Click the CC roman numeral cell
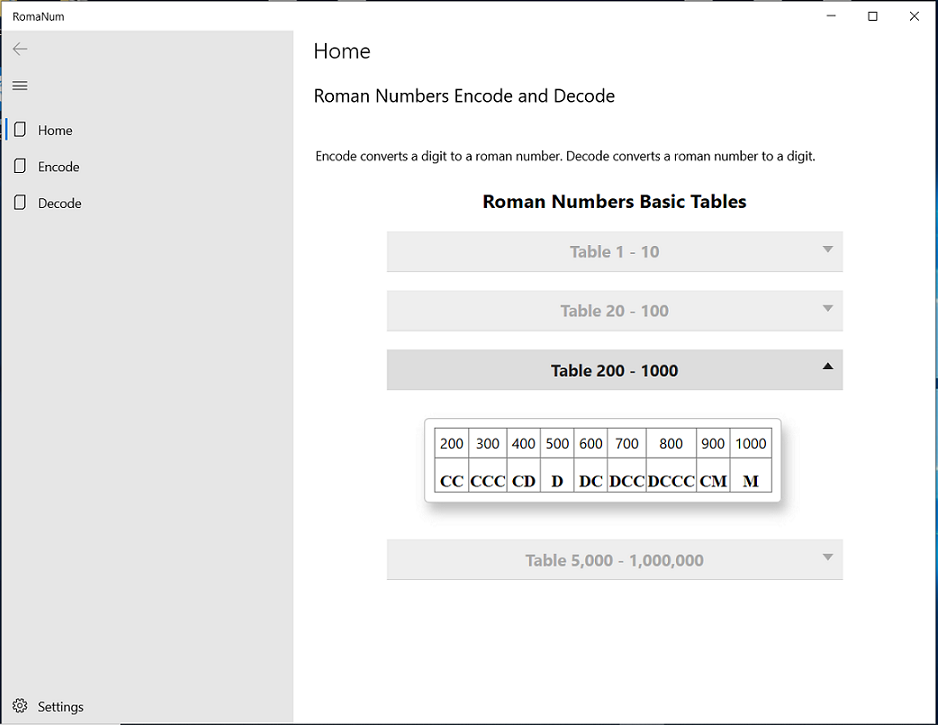The image size is (938, 725). [x=452, y=476]
